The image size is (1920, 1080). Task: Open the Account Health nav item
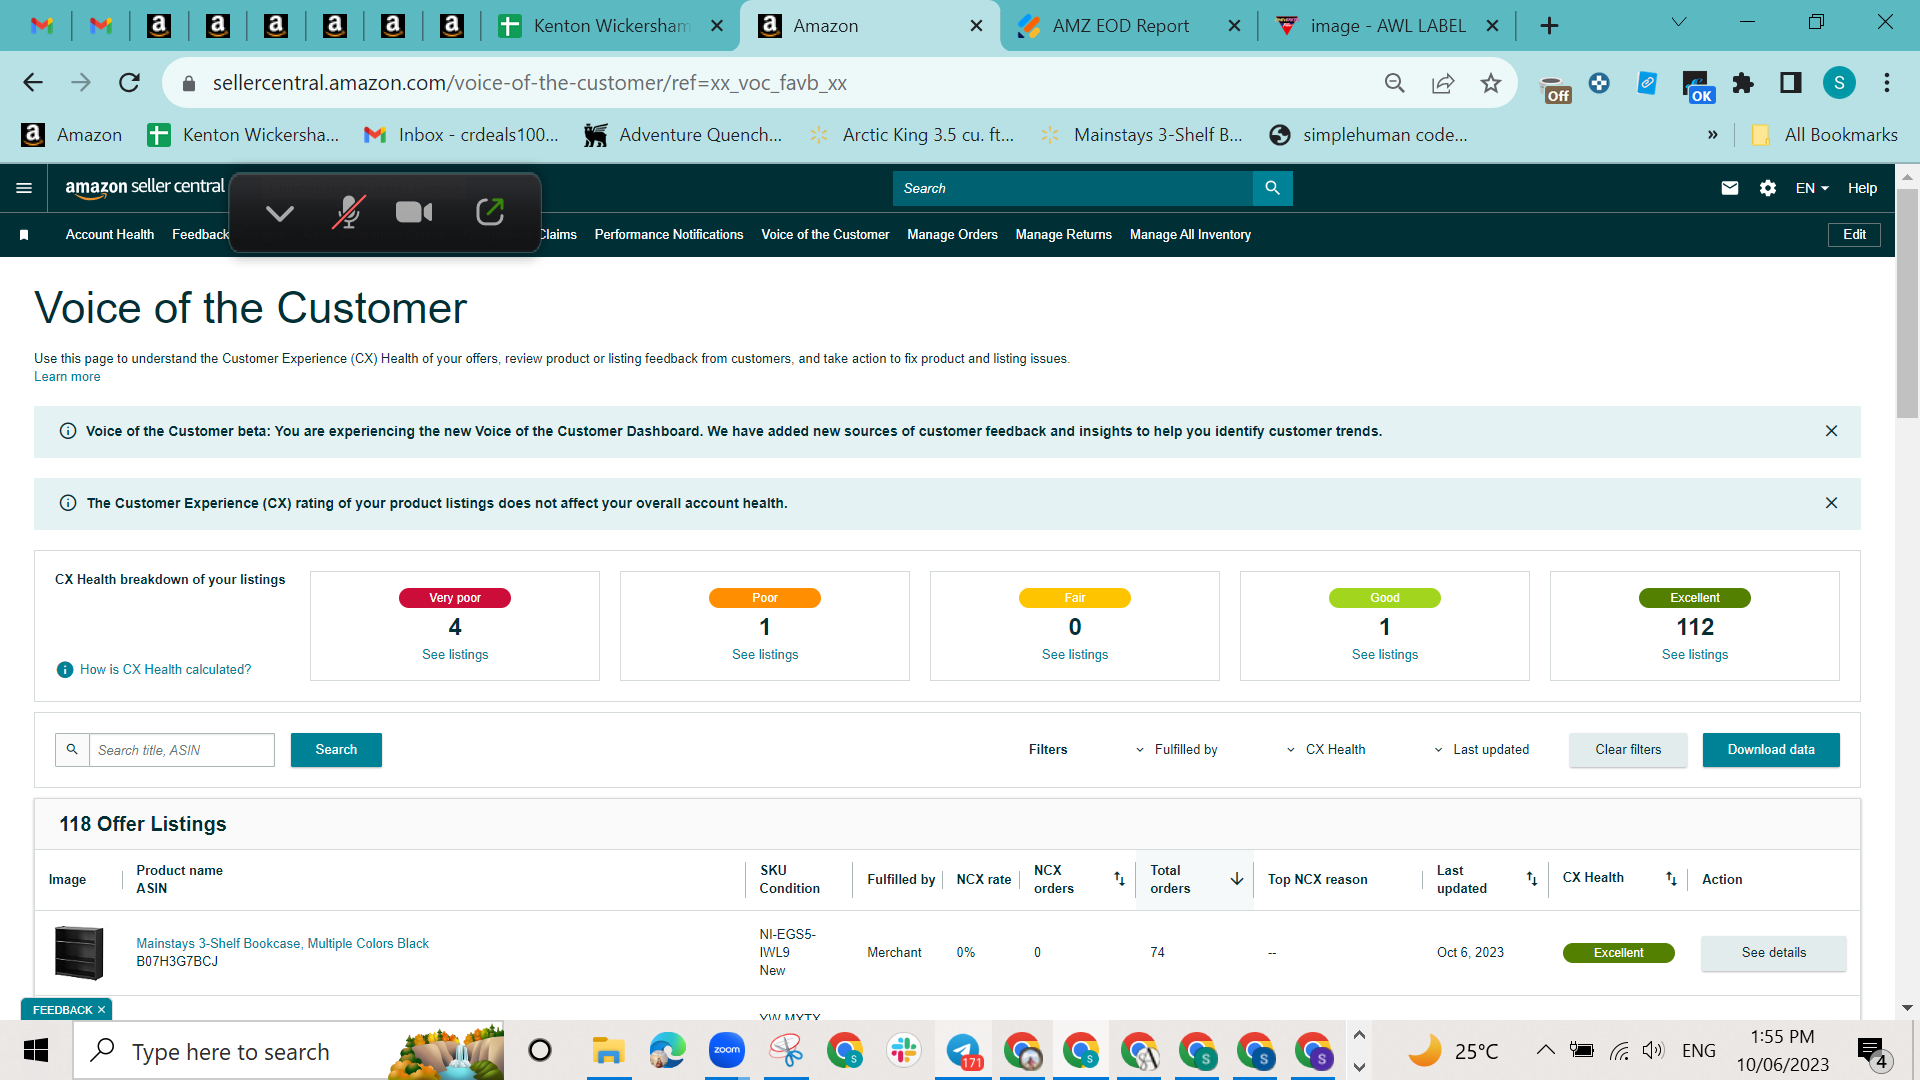pos(110,235)
